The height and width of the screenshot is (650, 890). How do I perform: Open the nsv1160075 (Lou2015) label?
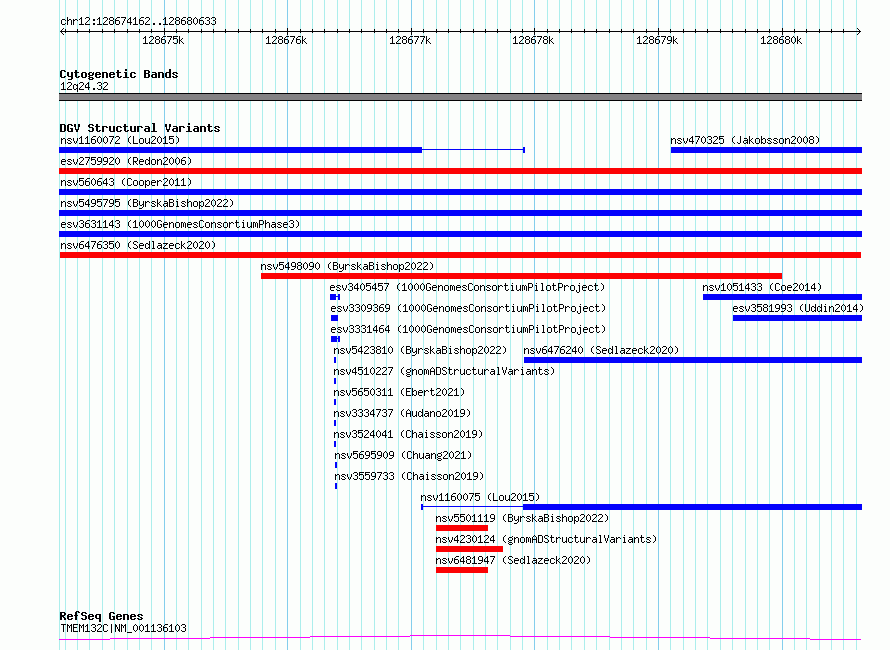480,497
